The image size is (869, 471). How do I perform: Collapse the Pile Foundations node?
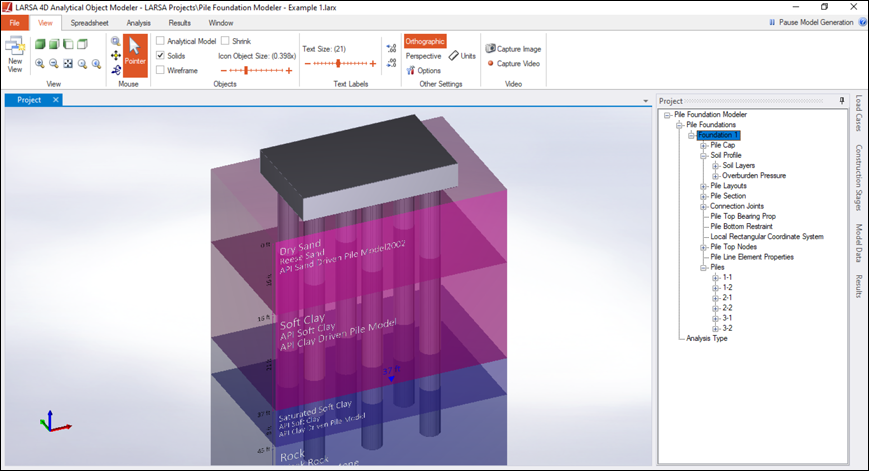[679, 125]
